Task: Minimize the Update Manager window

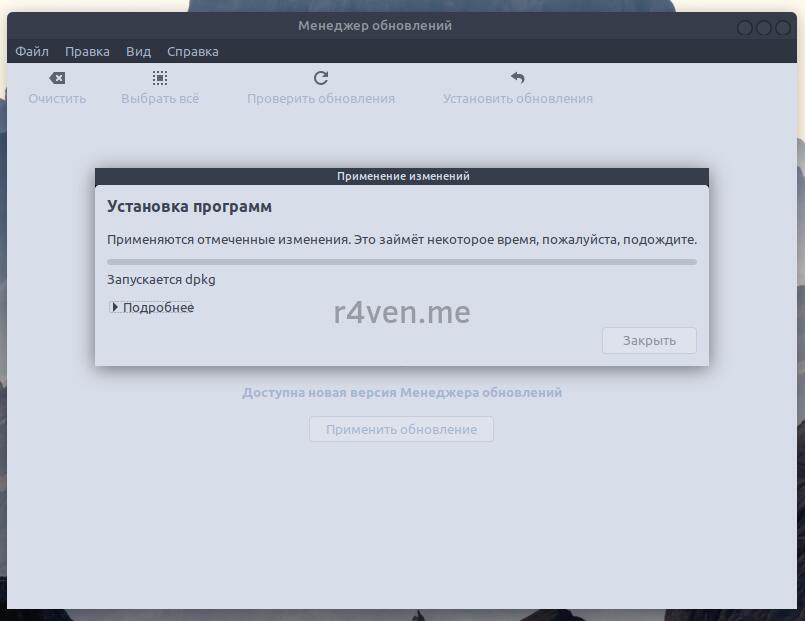Action: point(745,28)
